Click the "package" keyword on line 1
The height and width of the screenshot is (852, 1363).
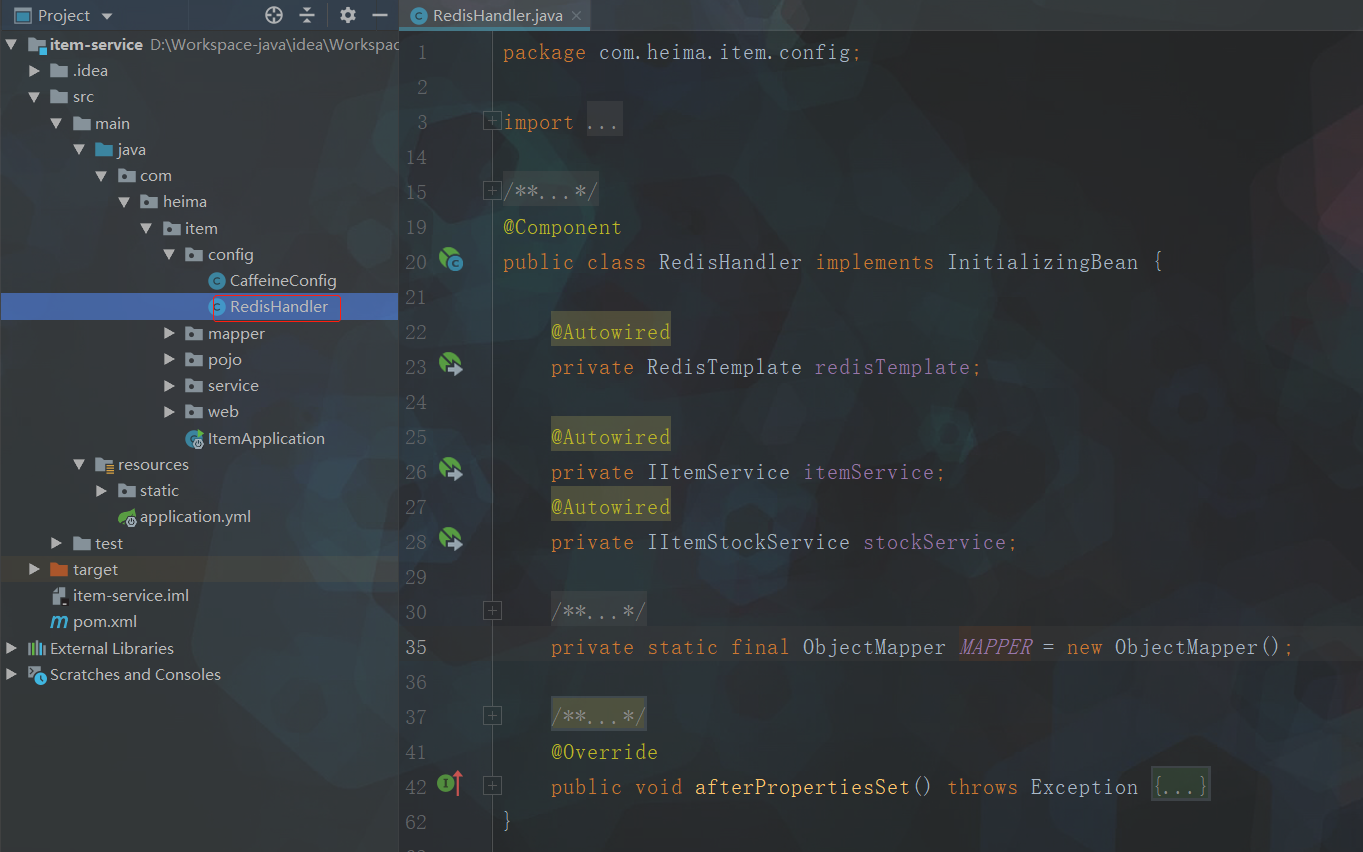point(544,52)
